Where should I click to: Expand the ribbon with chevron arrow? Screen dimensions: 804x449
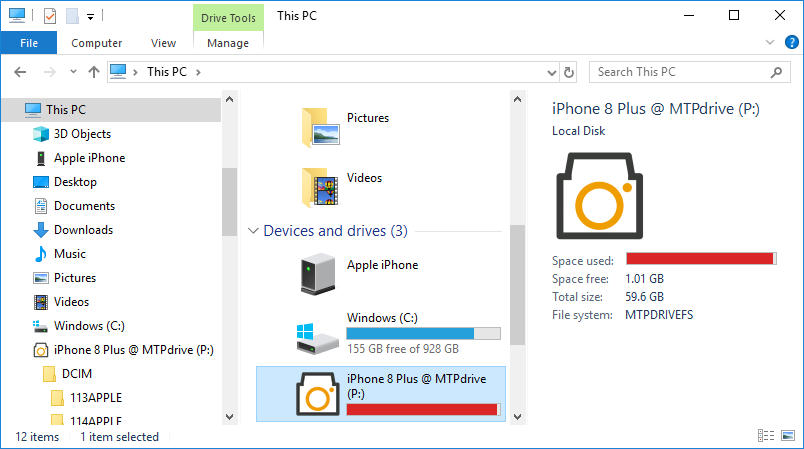pos(769,43)
